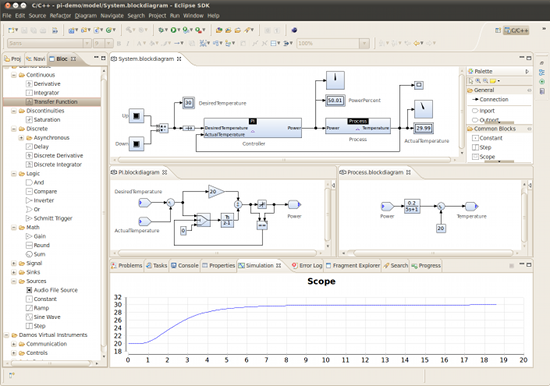Click the Down toggle block in diagram
Viewport: 550px width, 386px height.
click(136, 144)
